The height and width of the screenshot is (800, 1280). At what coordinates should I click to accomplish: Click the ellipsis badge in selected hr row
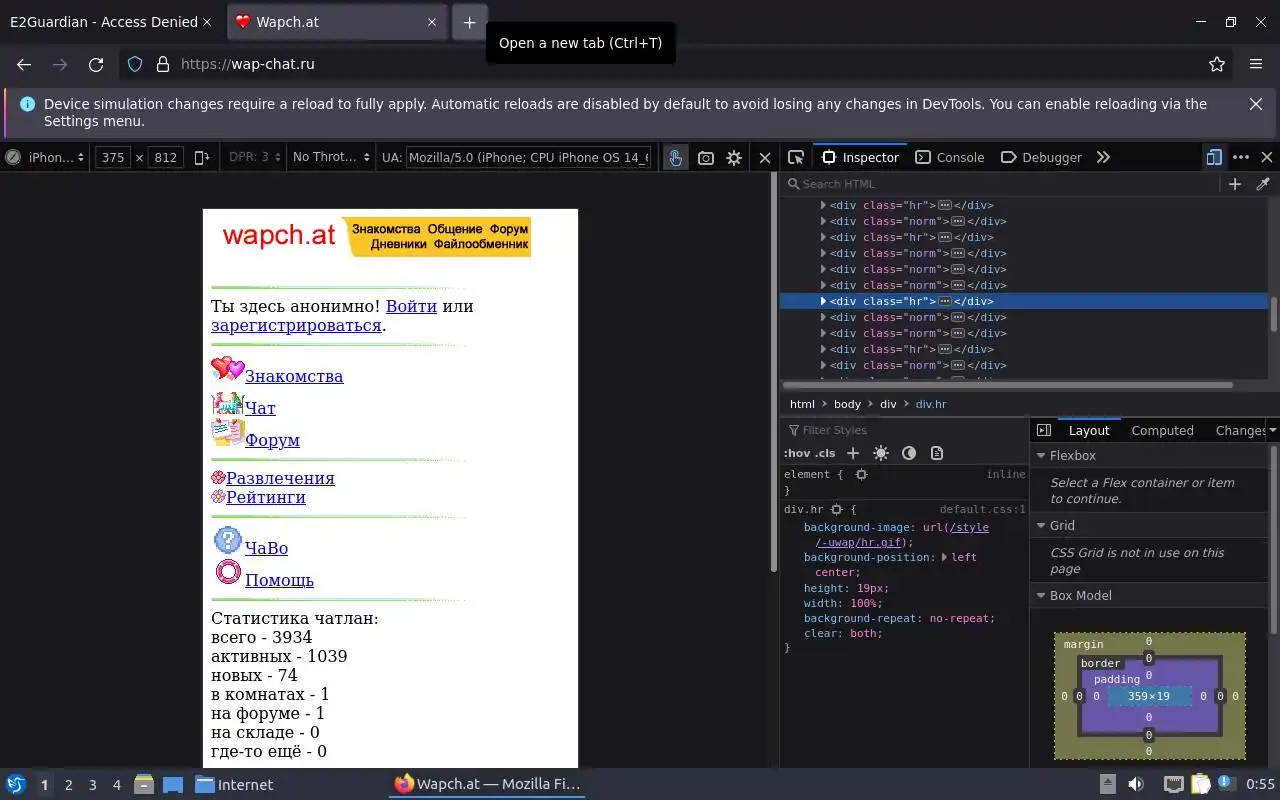point(944,301)
